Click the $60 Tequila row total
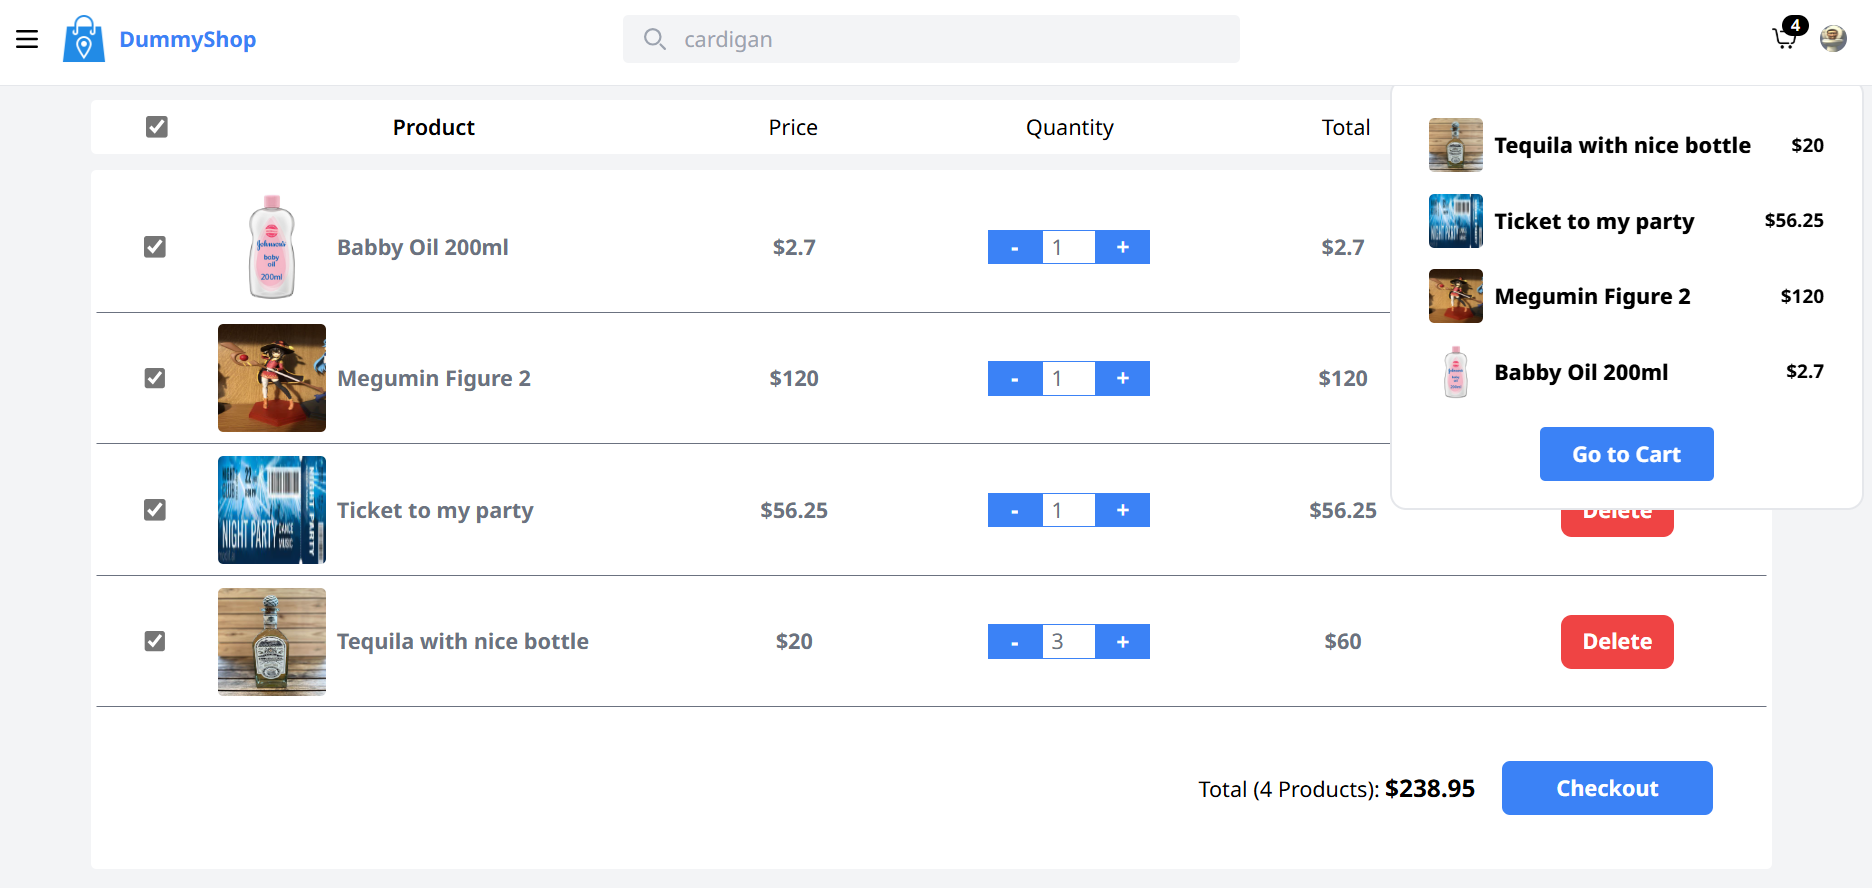This screenshot has height=888, width=1872. click(1343, 641)
